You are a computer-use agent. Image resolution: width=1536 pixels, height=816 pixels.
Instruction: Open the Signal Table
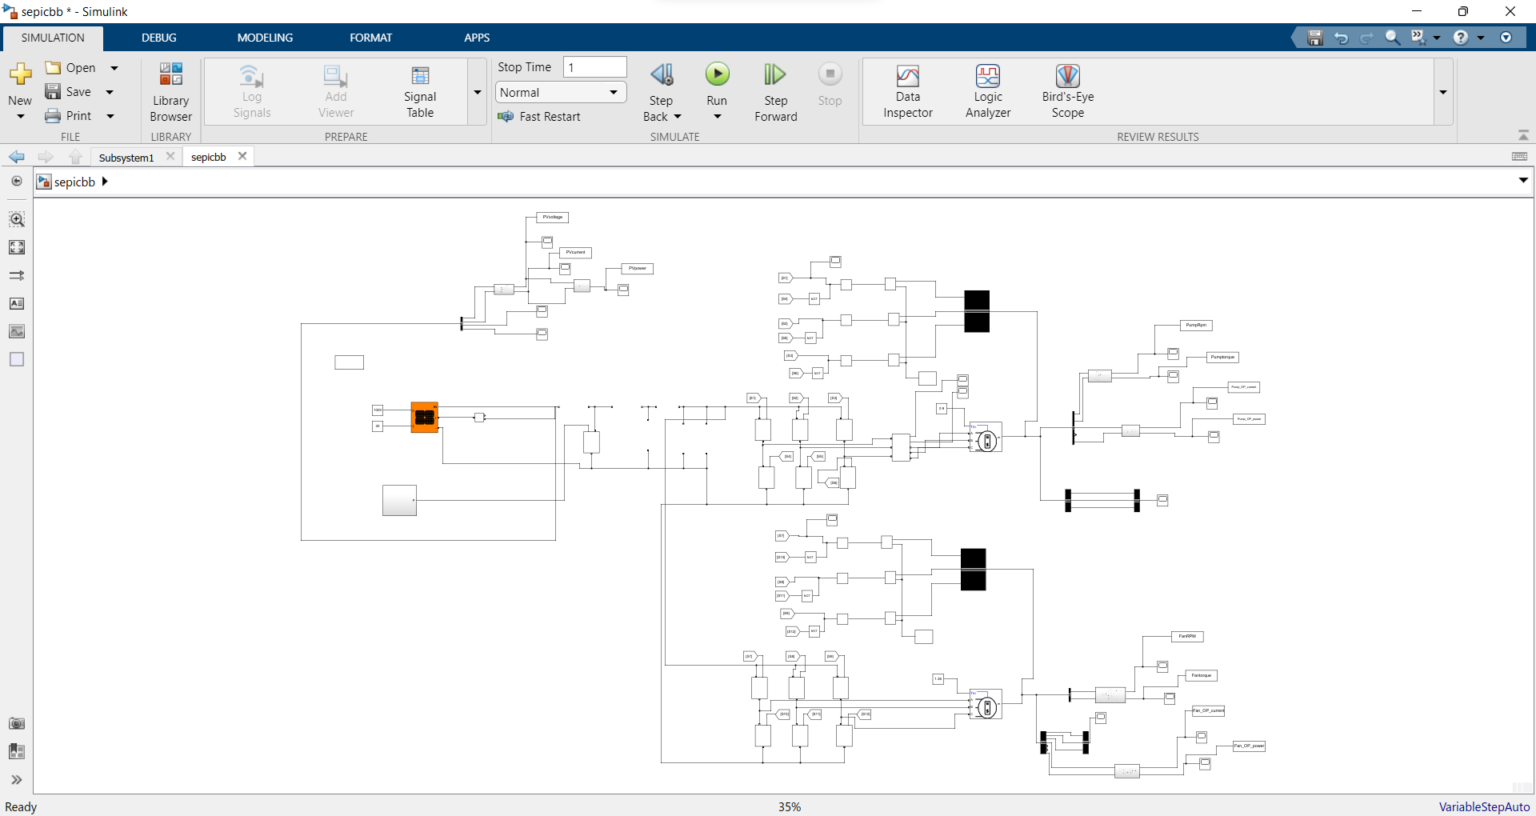point(420,92)
